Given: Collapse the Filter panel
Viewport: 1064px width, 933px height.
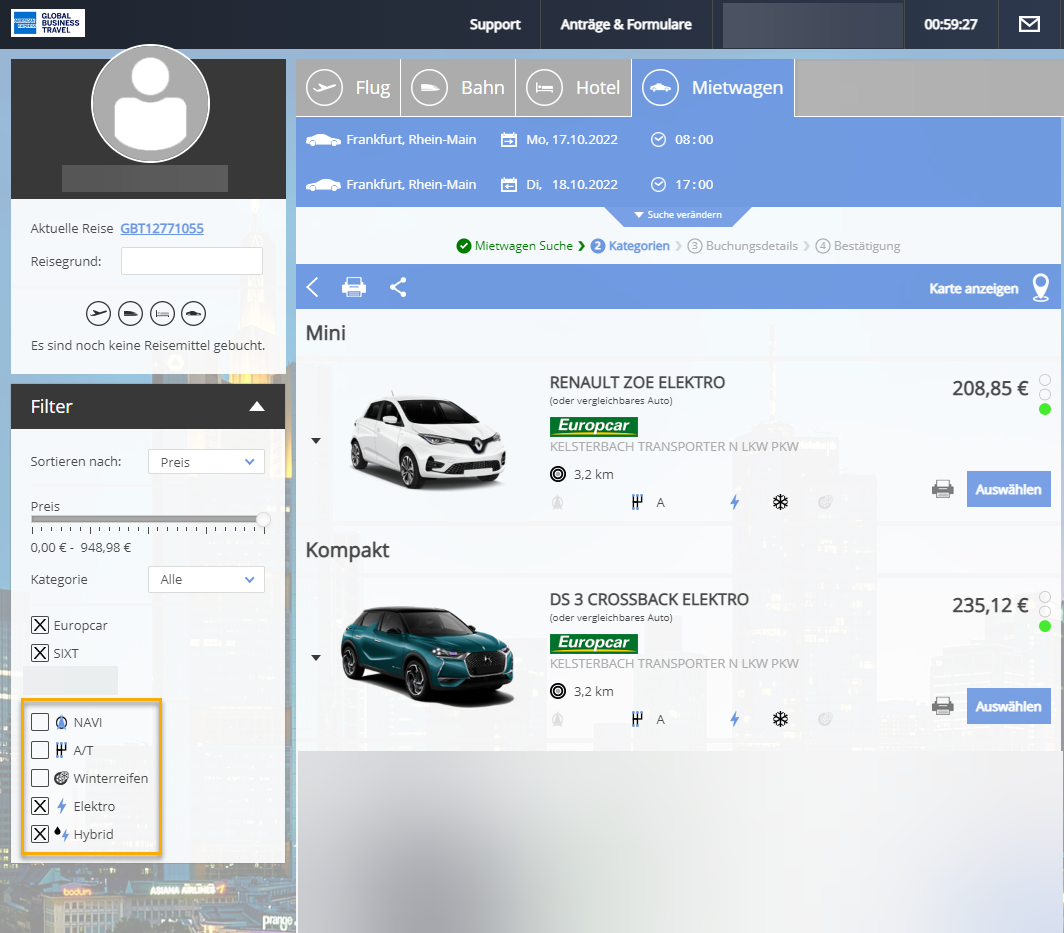Looking at the screenshot, I should point(256,406).
